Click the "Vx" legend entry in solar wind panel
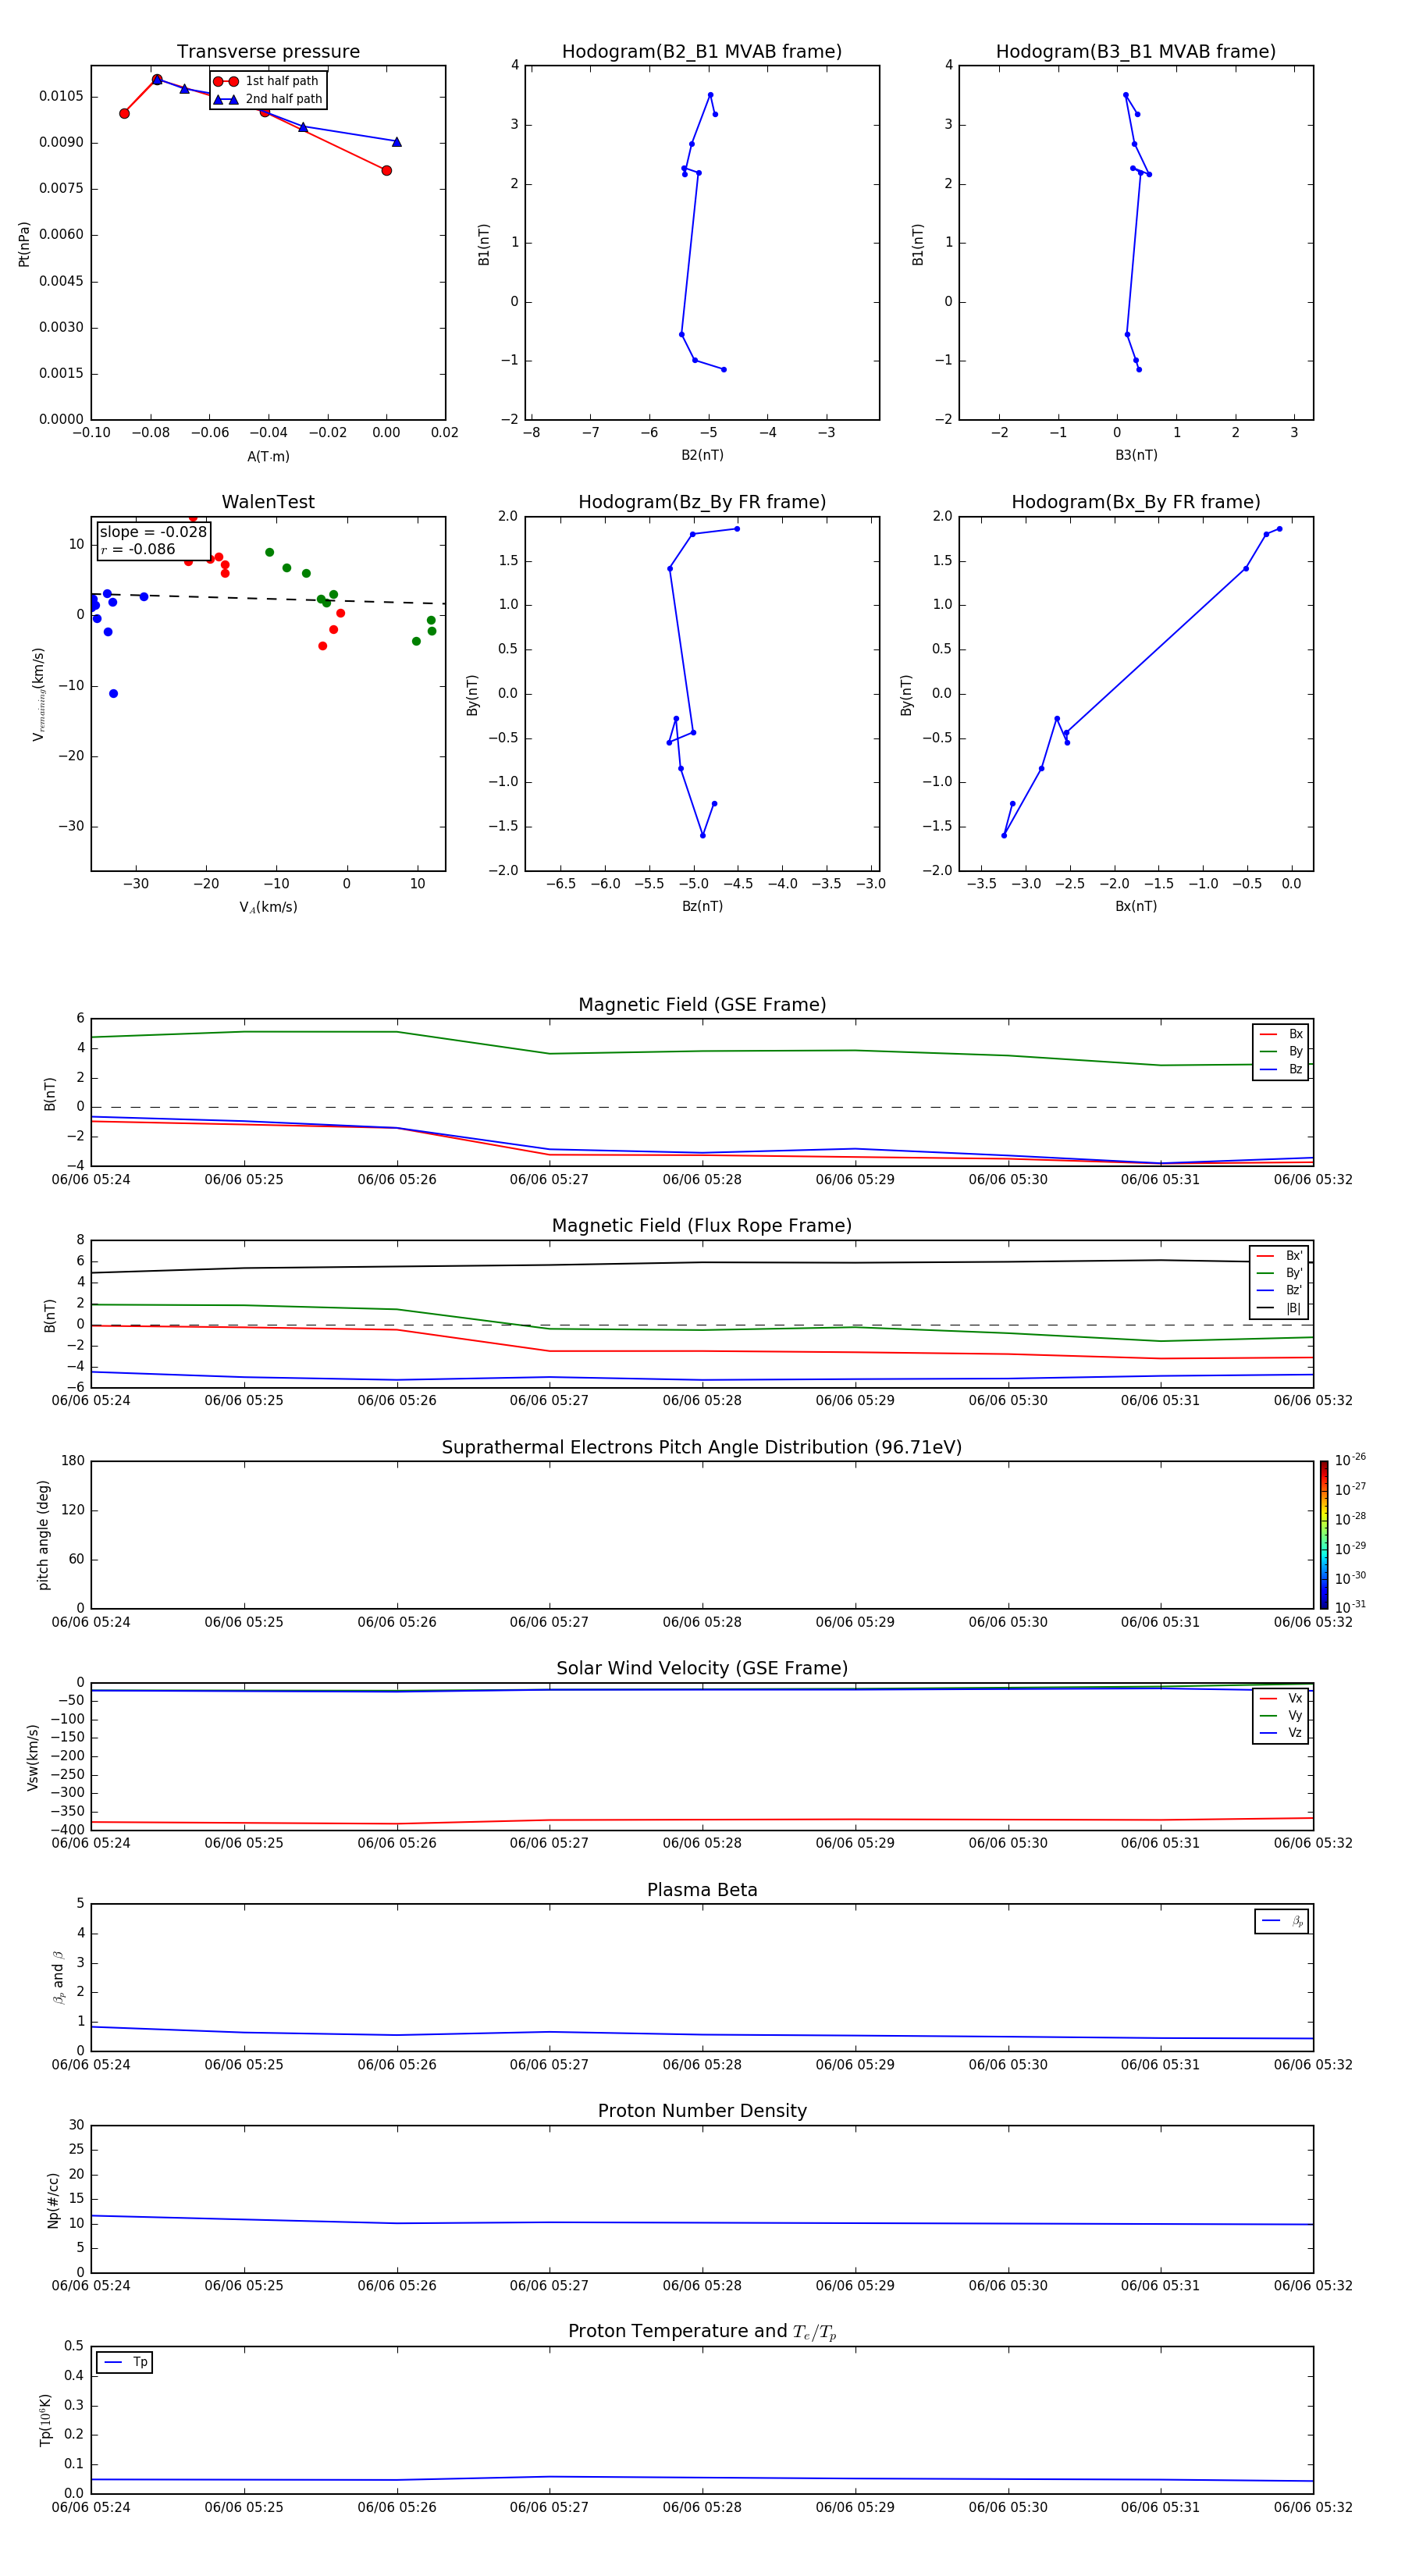Viewport: 1405px width, 2576px height. tap(1281, 1699)
